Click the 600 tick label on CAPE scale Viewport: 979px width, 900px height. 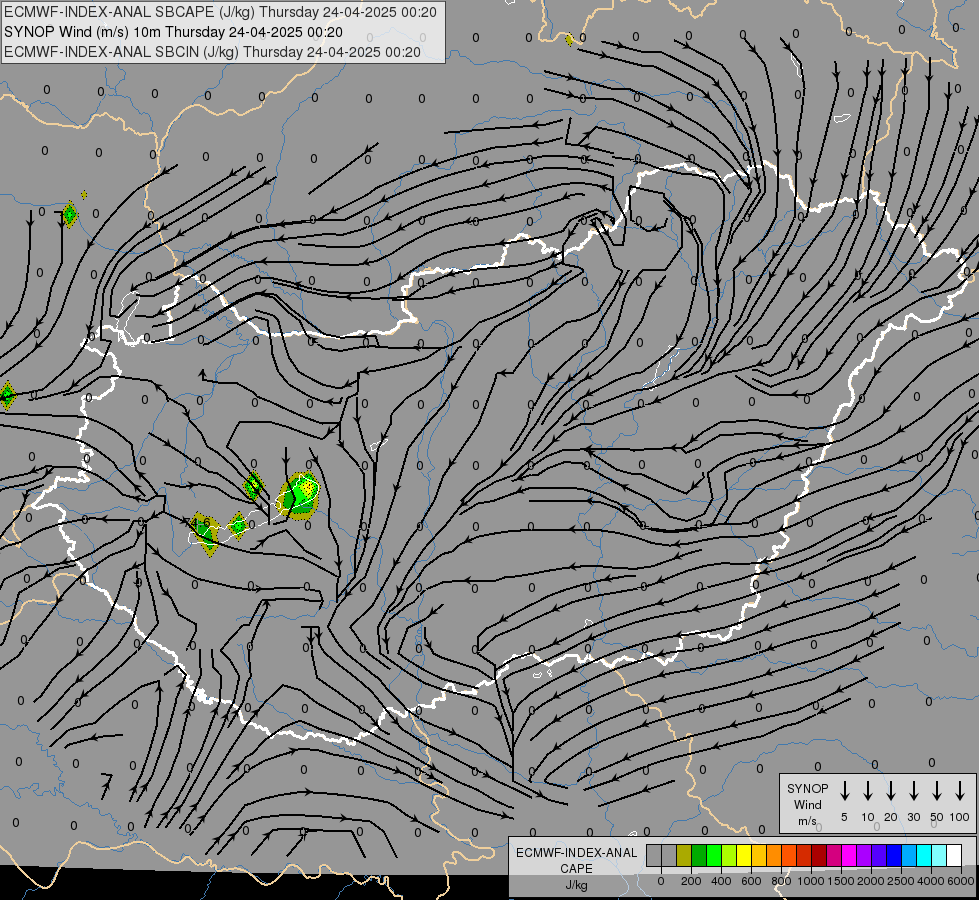751,881
